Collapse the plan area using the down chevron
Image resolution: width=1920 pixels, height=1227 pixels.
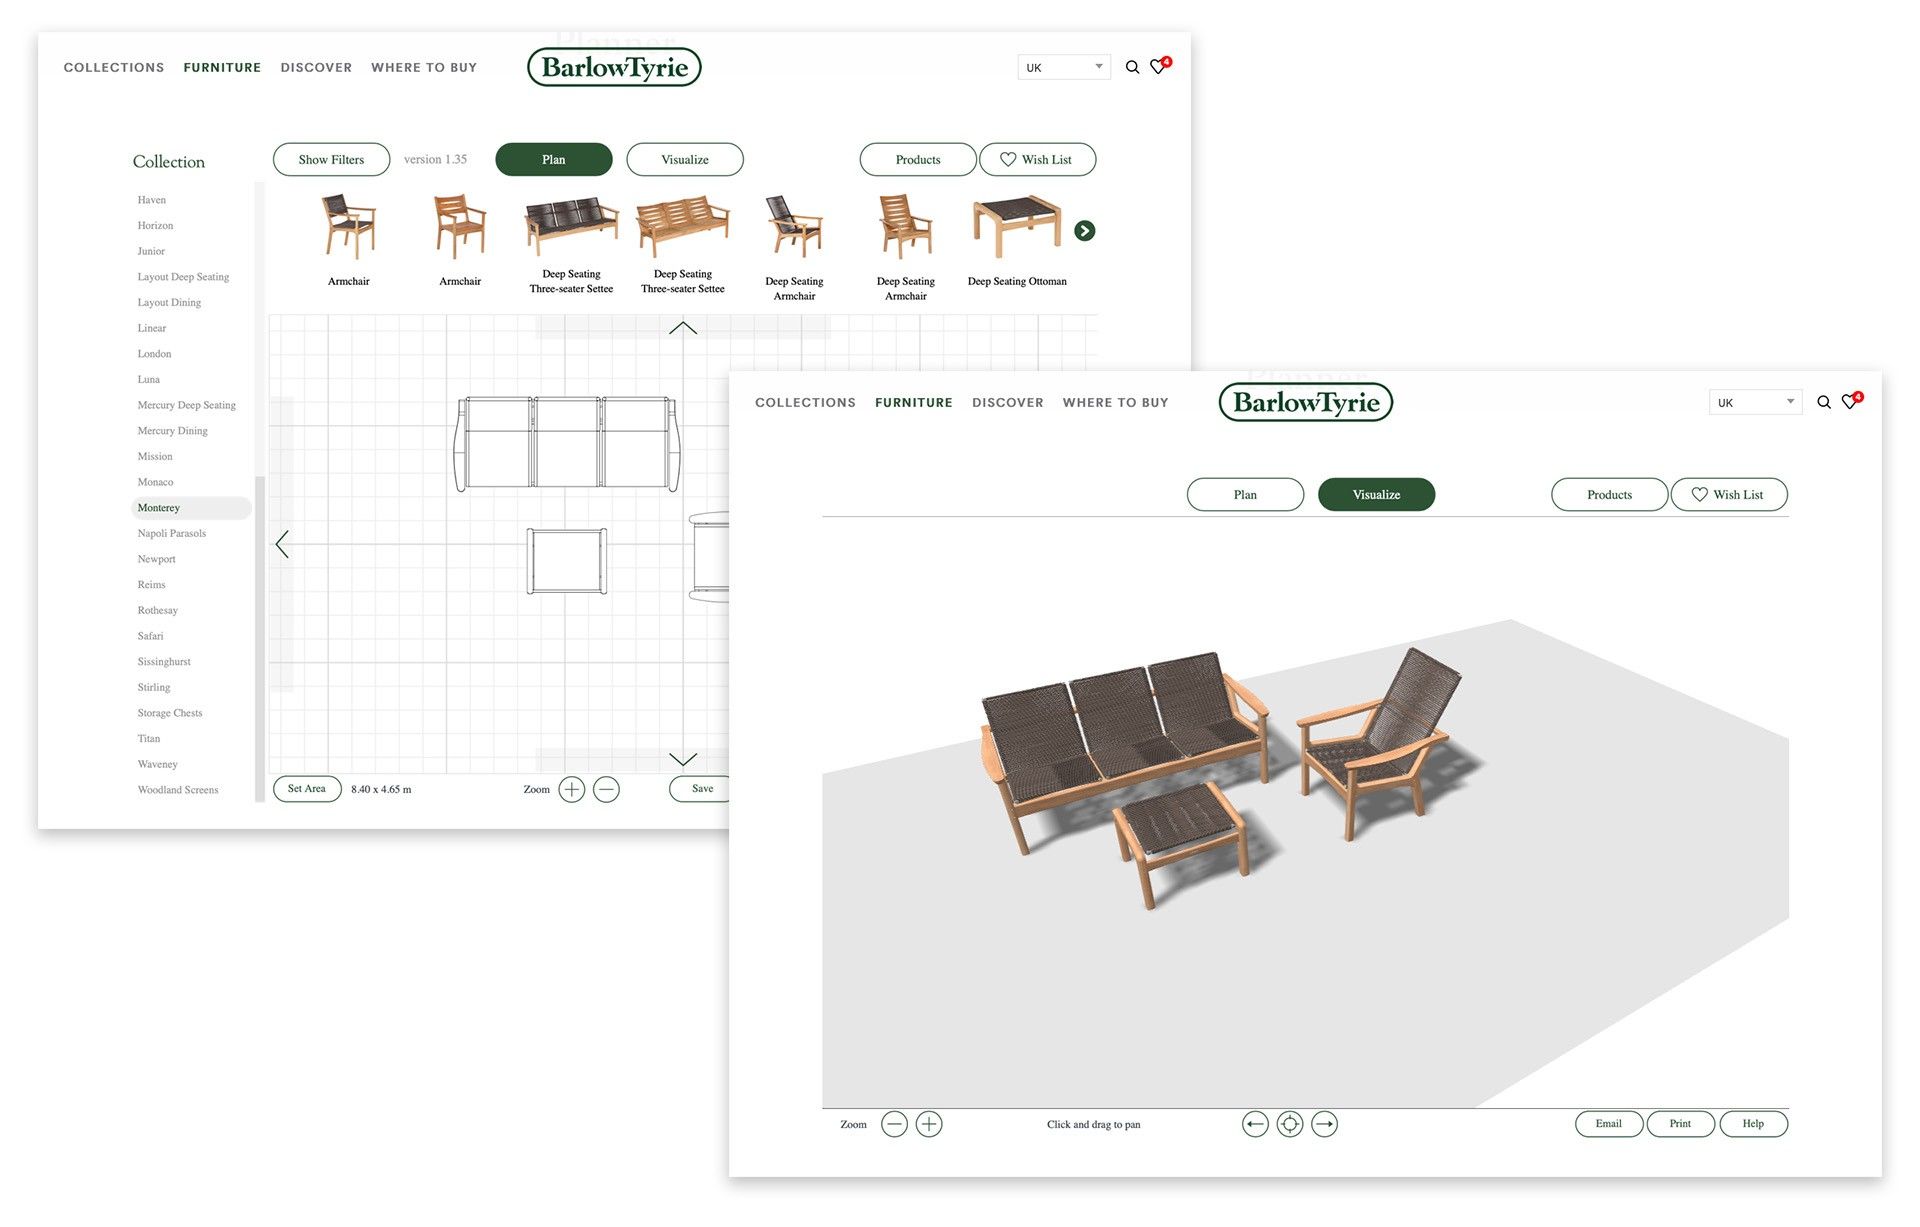683,759
